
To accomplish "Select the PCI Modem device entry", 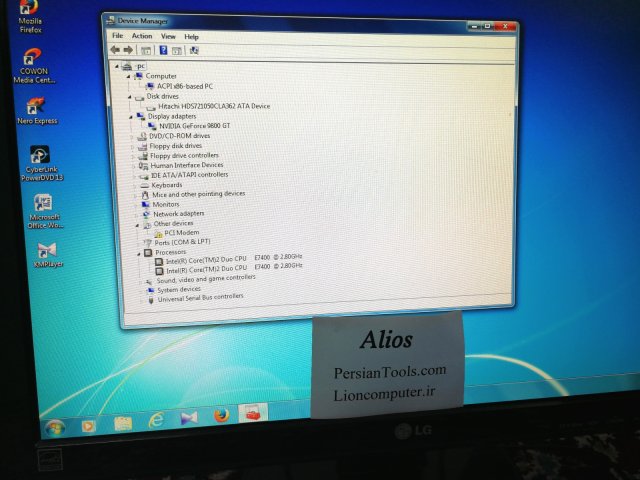I will coord(181,232).
